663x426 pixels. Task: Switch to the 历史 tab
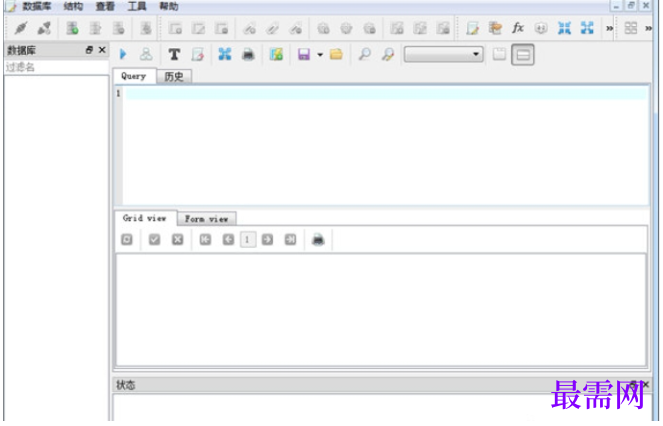tap(174, 77)
